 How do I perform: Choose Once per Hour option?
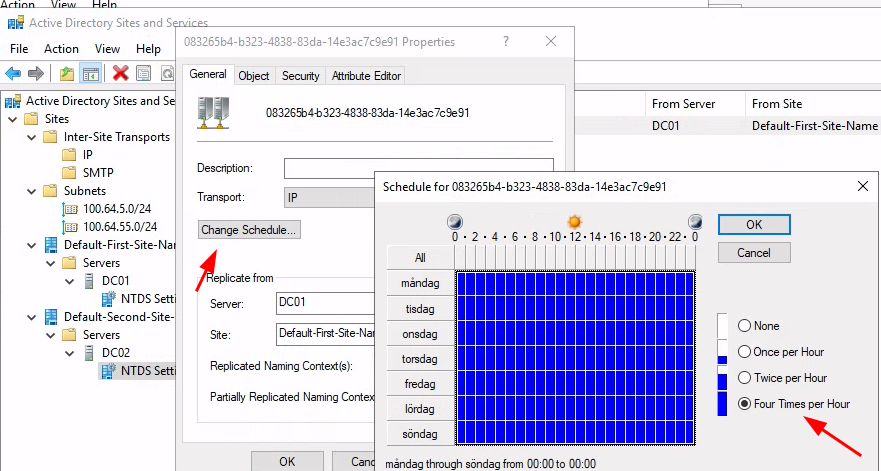[744, 352]
